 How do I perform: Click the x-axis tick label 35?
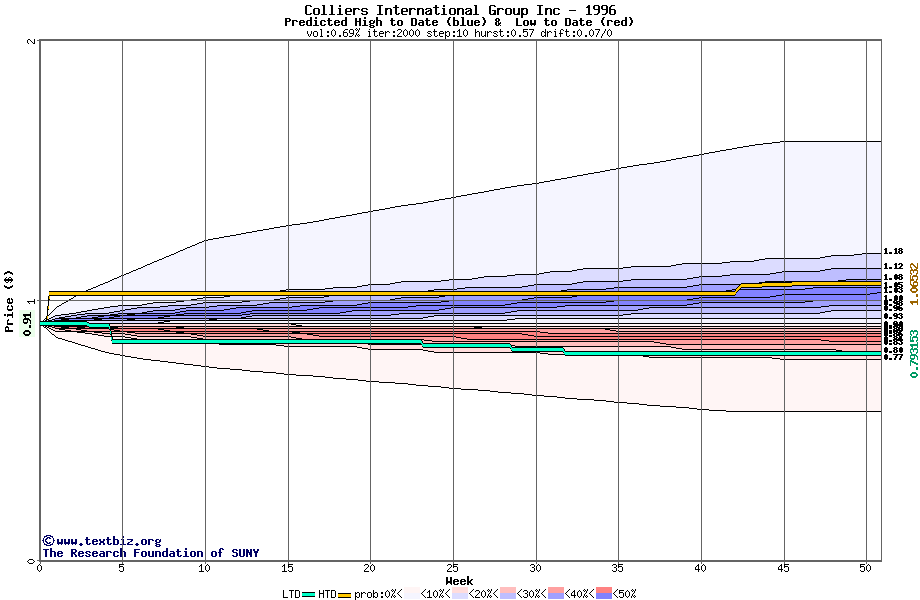(618, 568)
